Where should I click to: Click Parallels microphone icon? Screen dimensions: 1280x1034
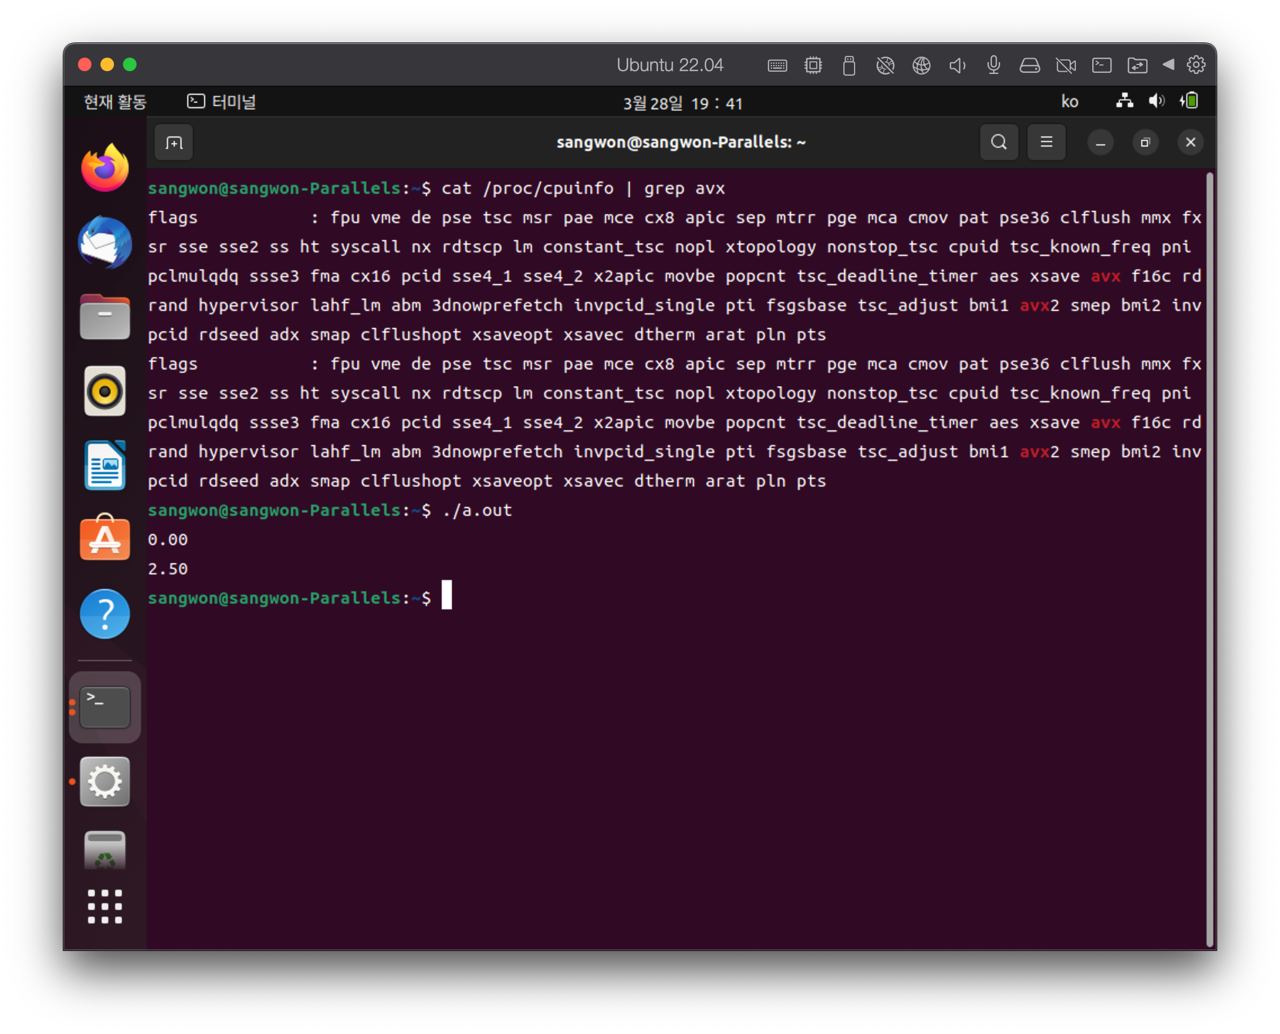pyautogui.click(x=993, y=65)
